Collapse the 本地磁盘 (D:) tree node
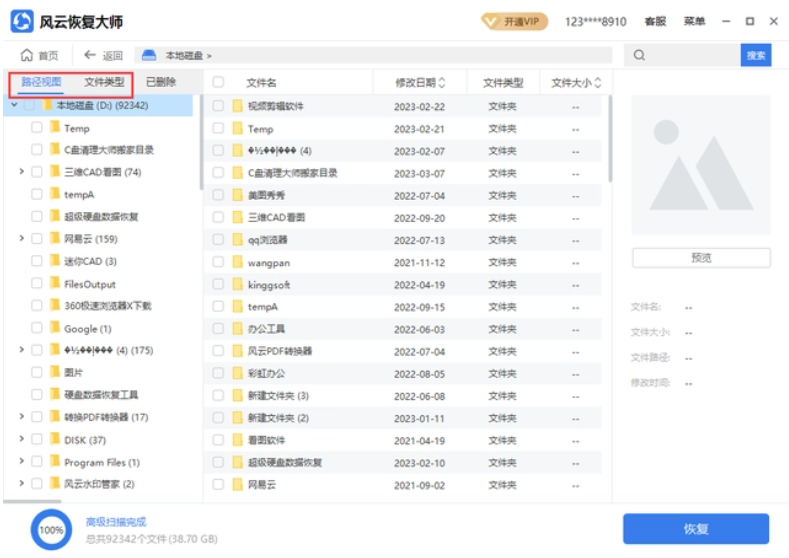789x558 pixels. coord(14,105)
